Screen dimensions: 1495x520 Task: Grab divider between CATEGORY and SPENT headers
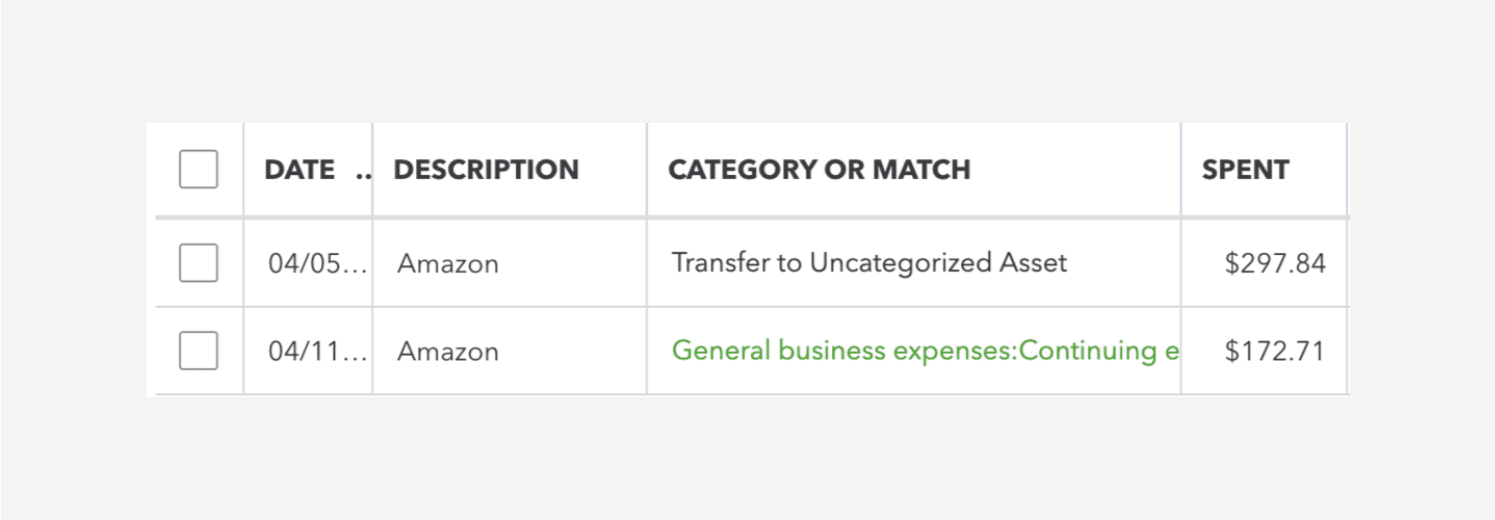coord(1181,170)
